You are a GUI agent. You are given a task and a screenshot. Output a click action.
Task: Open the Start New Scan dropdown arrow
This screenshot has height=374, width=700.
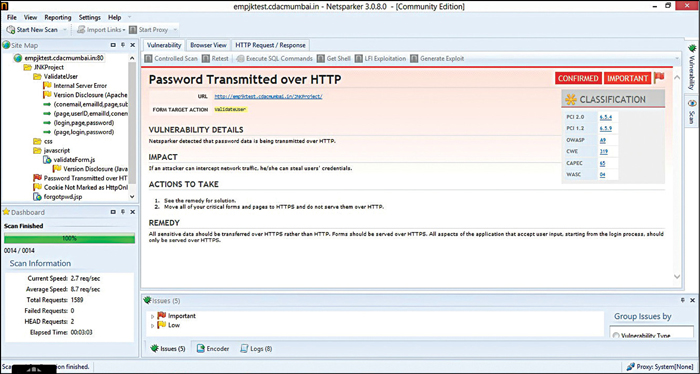click(x=65, y=30)
